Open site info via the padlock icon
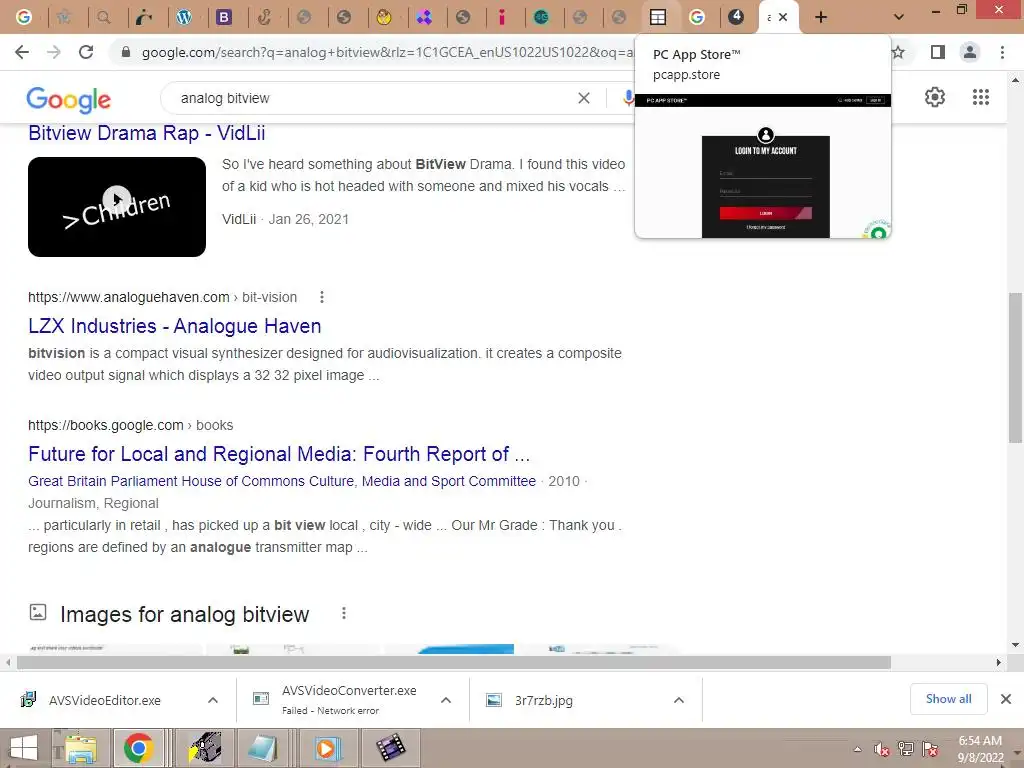 point(126,52)
